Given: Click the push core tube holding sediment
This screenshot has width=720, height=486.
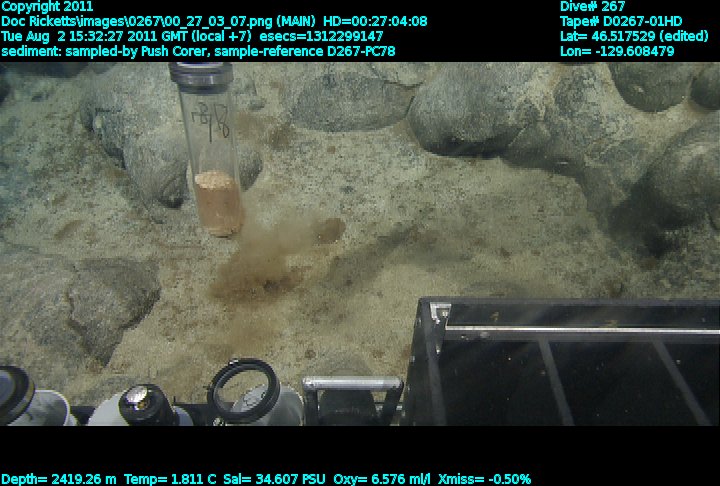Looking at the screenshot, I should (213, 160).
